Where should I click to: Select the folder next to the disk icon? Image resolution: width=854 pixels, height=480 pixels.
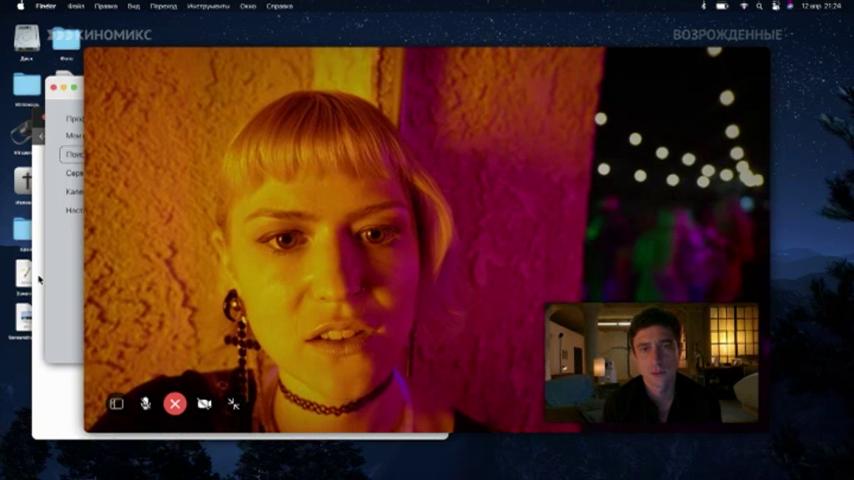pyautogui.click(x=66, y=38)
